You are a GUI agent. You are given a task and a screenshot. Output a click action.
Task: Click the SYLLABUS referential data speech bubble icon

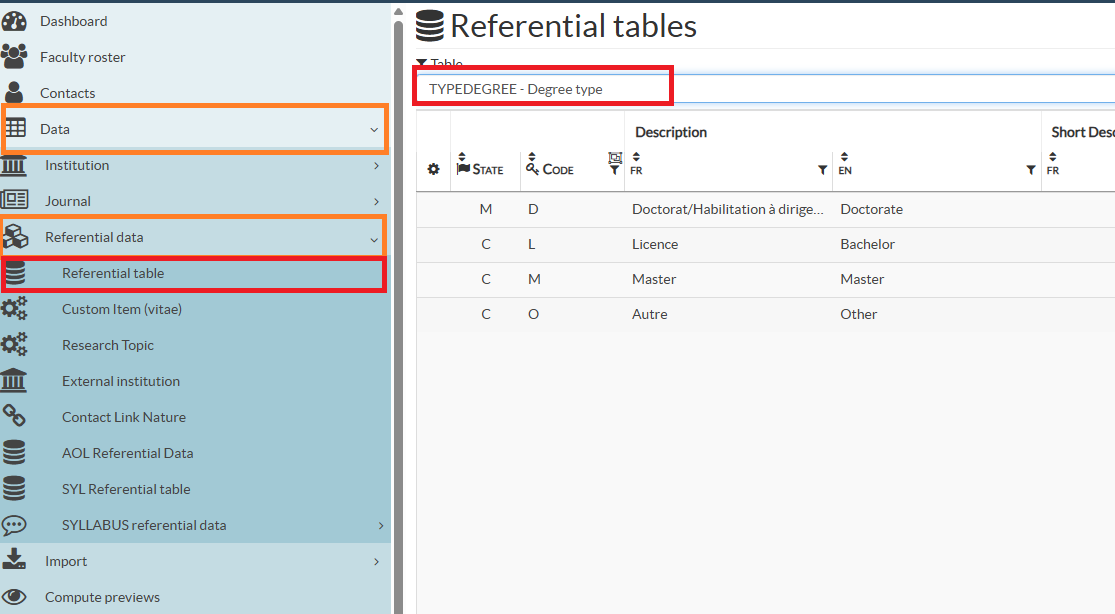(x=14, y=525)
